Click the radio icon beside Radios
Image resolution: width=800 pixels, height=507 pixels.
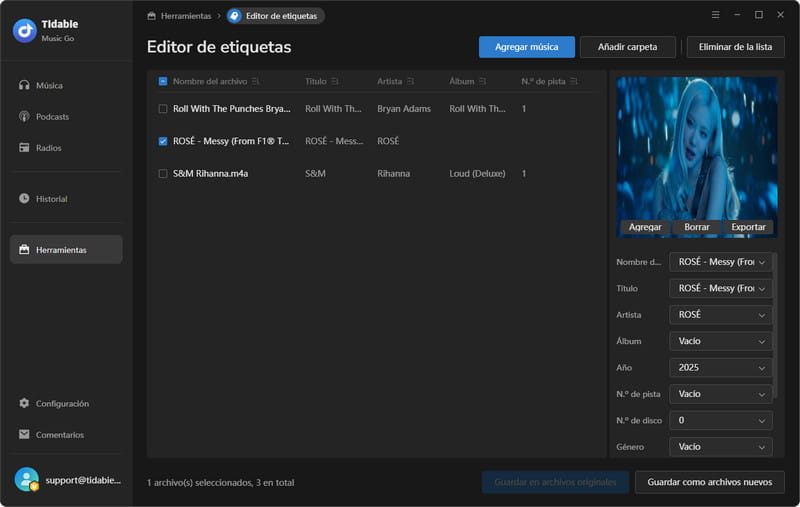24,147
